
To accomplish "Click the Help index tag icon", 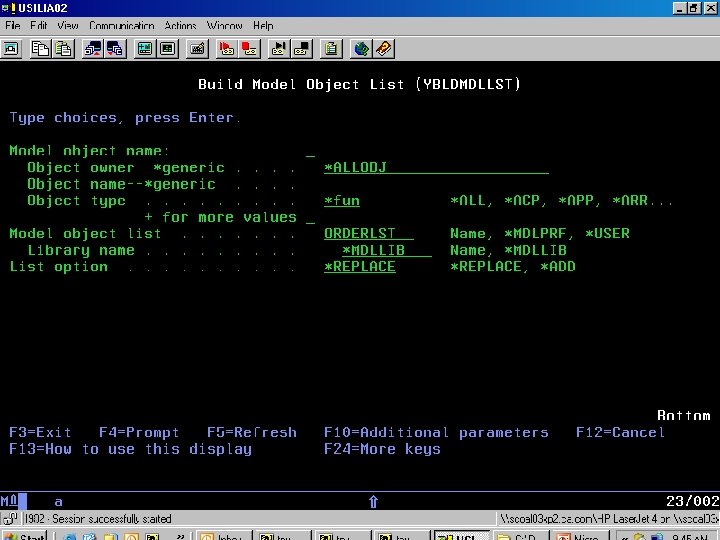I will pos(384,49).
